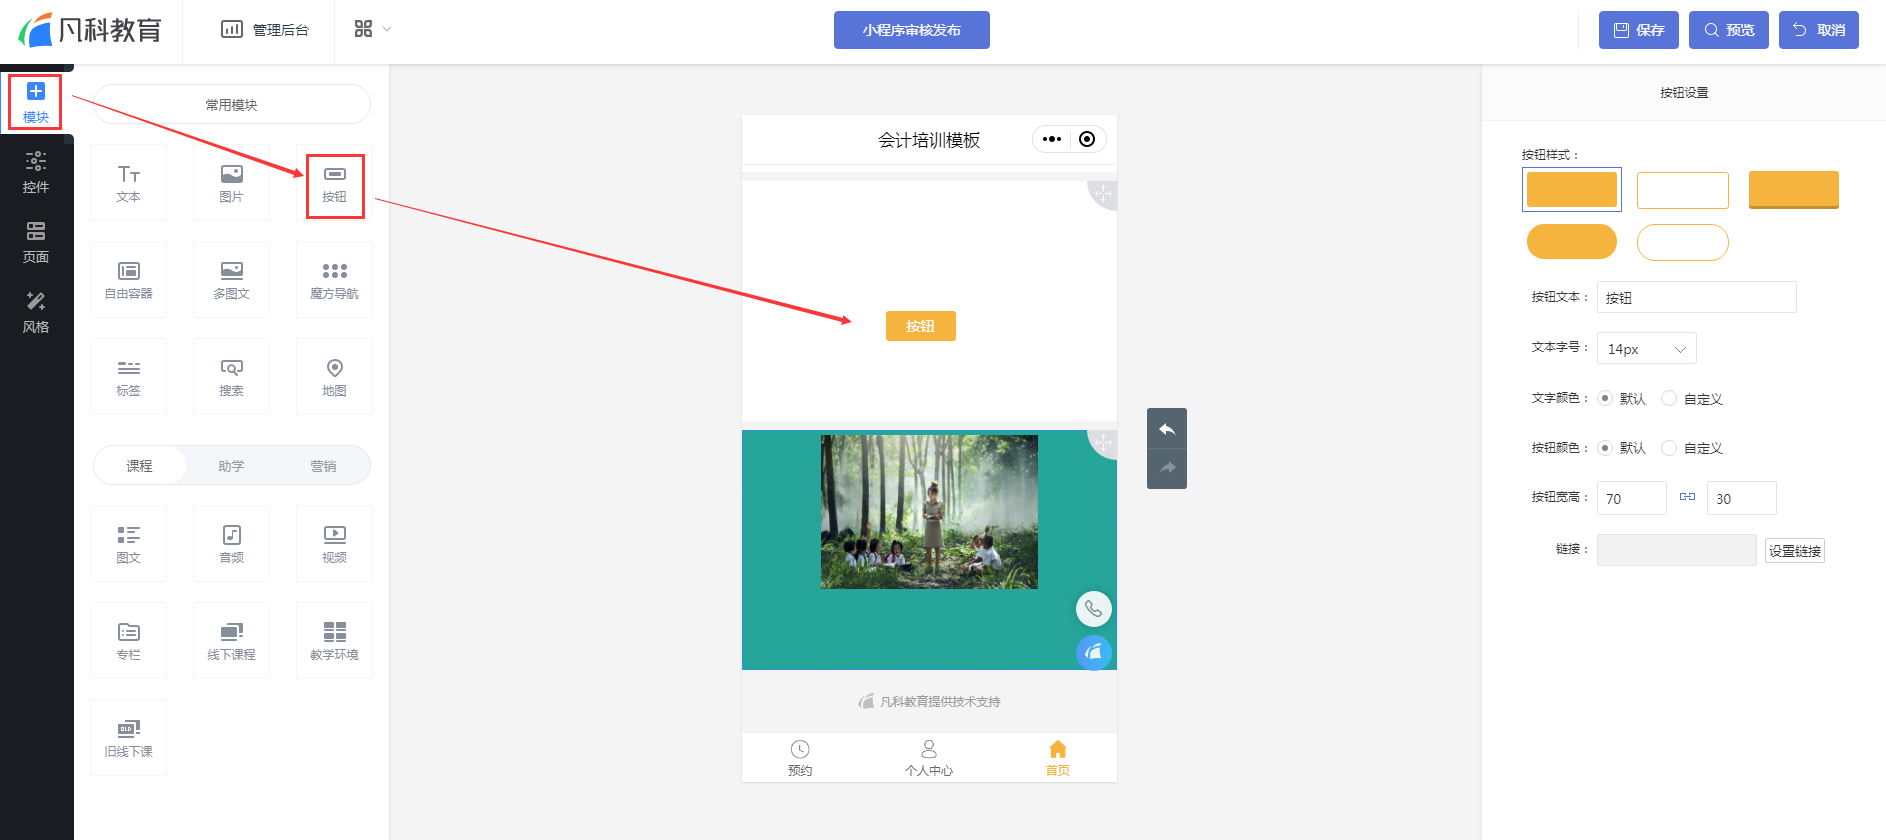Choose the solid orange pill button style
The image size is (1886, 840).
coord(1572,242)
